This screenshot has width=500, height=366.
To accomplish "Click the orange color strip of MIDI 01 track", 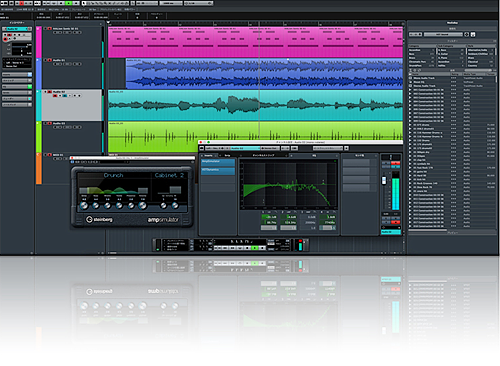I will 39,168.
